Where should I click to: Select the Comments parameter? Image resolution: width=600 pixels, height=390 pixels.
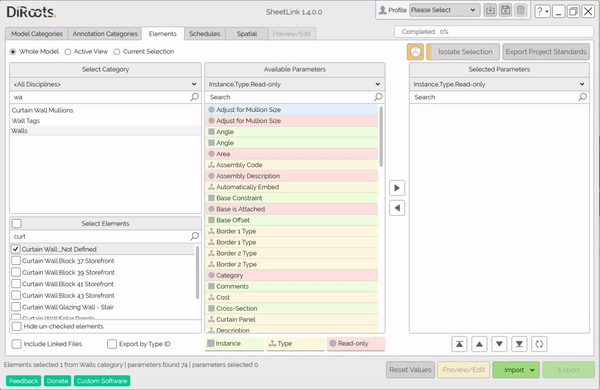coord(292,286)
